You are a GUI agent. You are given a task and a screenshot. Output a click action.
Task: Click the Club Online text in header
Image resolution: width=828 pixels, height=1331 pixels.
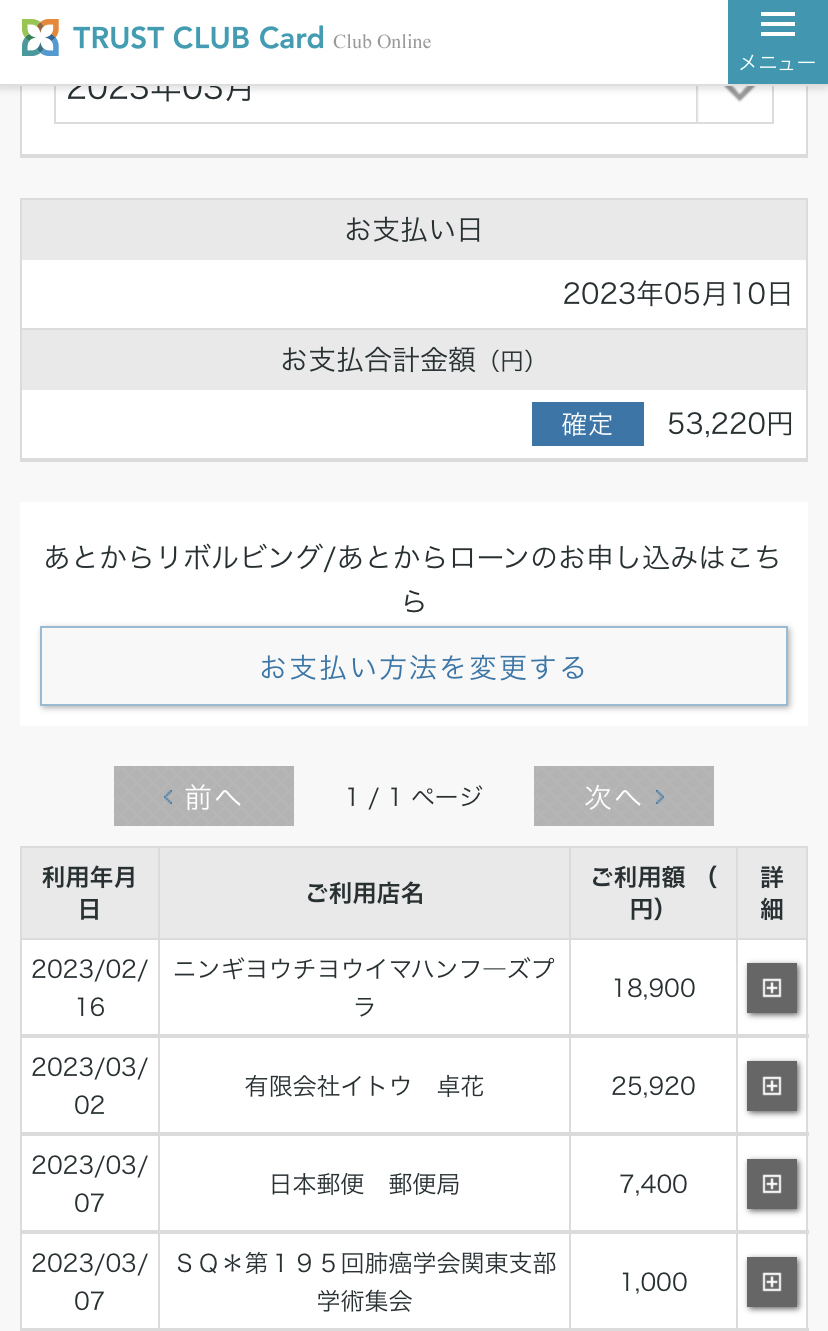[x=382, y=42]
